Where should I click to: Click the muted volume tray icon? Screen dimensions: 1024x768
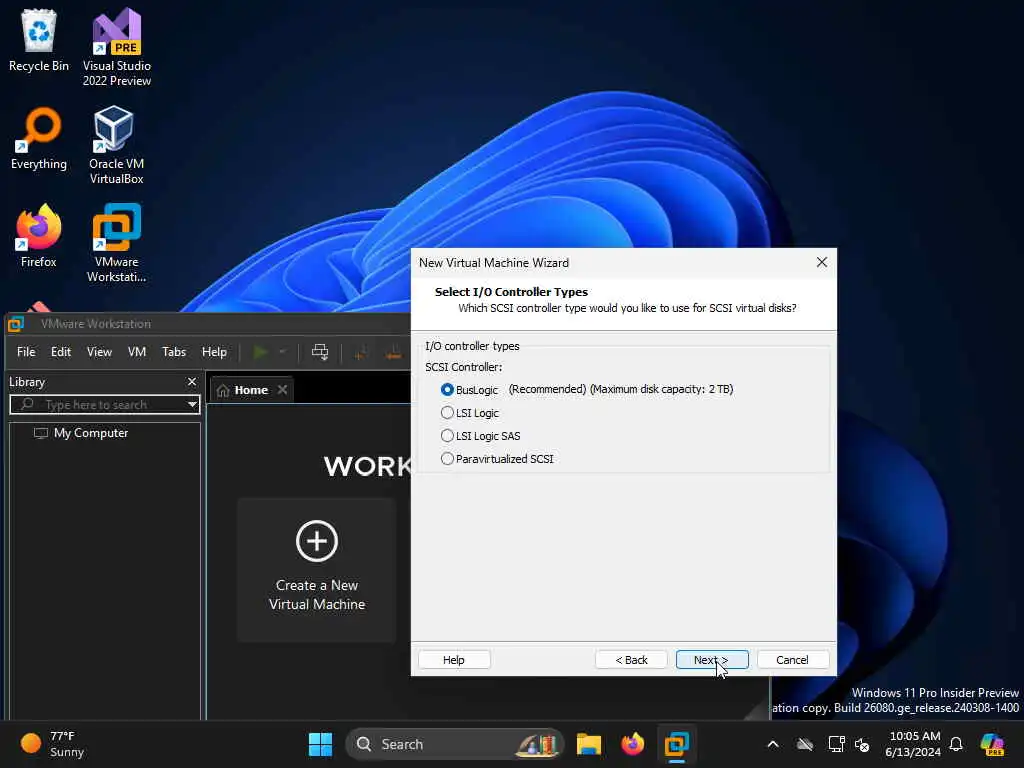point(862,744)
